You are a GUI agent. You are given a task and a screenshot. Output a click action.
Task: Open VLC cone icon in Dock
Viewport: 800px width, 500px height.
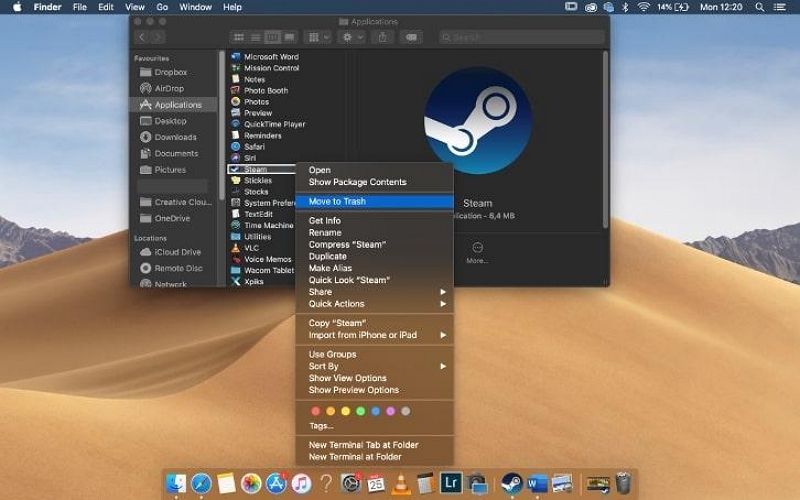(x=401, y=483)
